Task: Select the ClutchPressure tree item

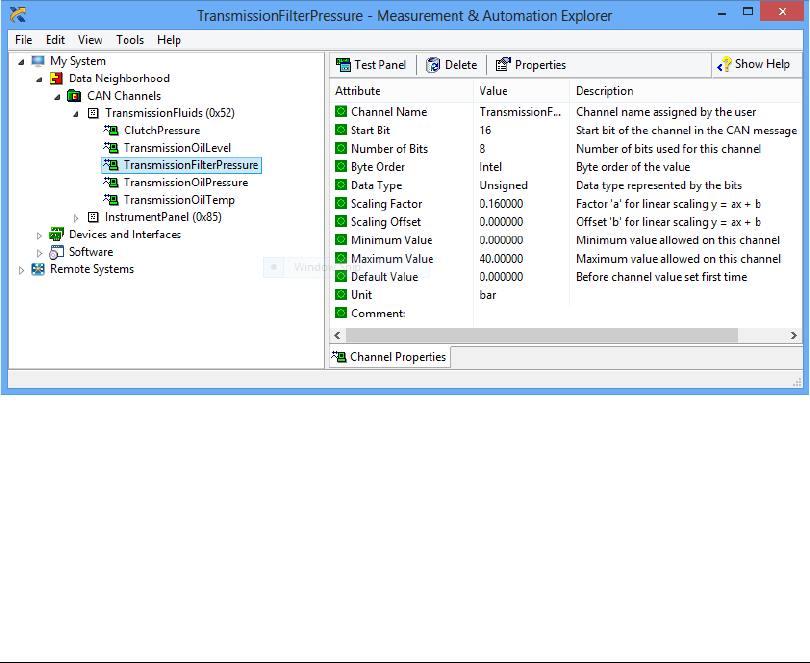Action: (x=162, y=130)
